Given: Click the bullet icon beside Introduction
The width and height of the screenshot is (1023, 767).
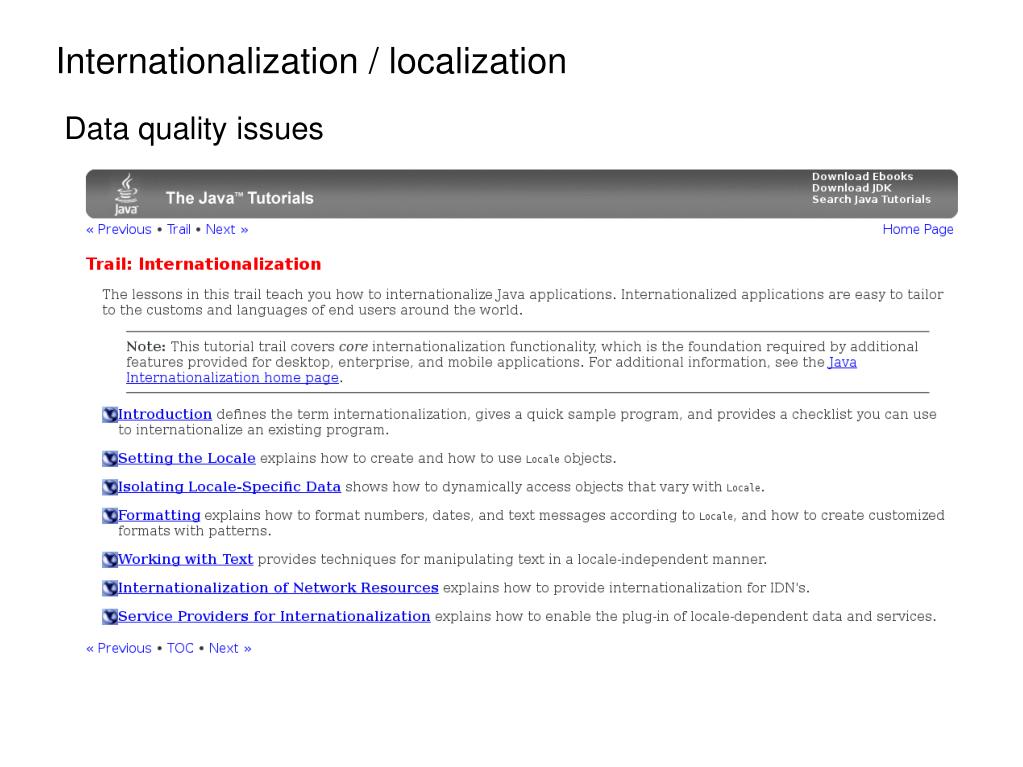Looking at the screenshot, I should tap(110, 415).
